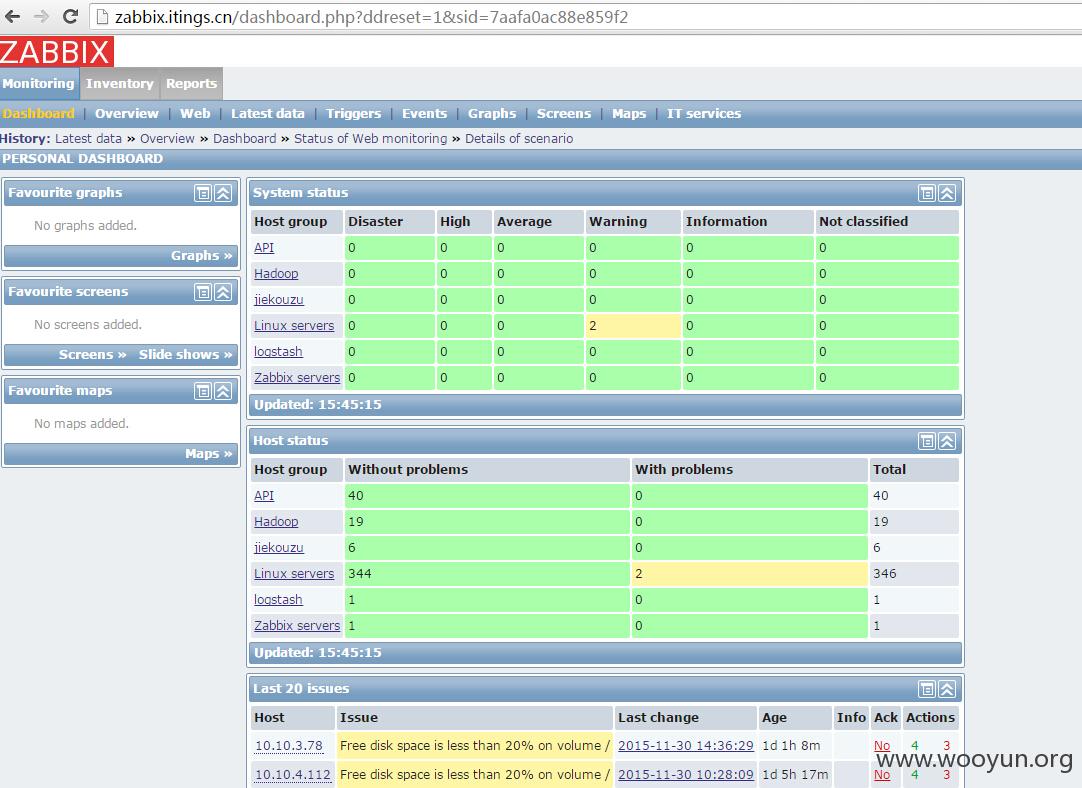Open Hadoop host group in Host status
Image resolution: width=1082 pixels, height=788 pixels.
click(276, 522)
